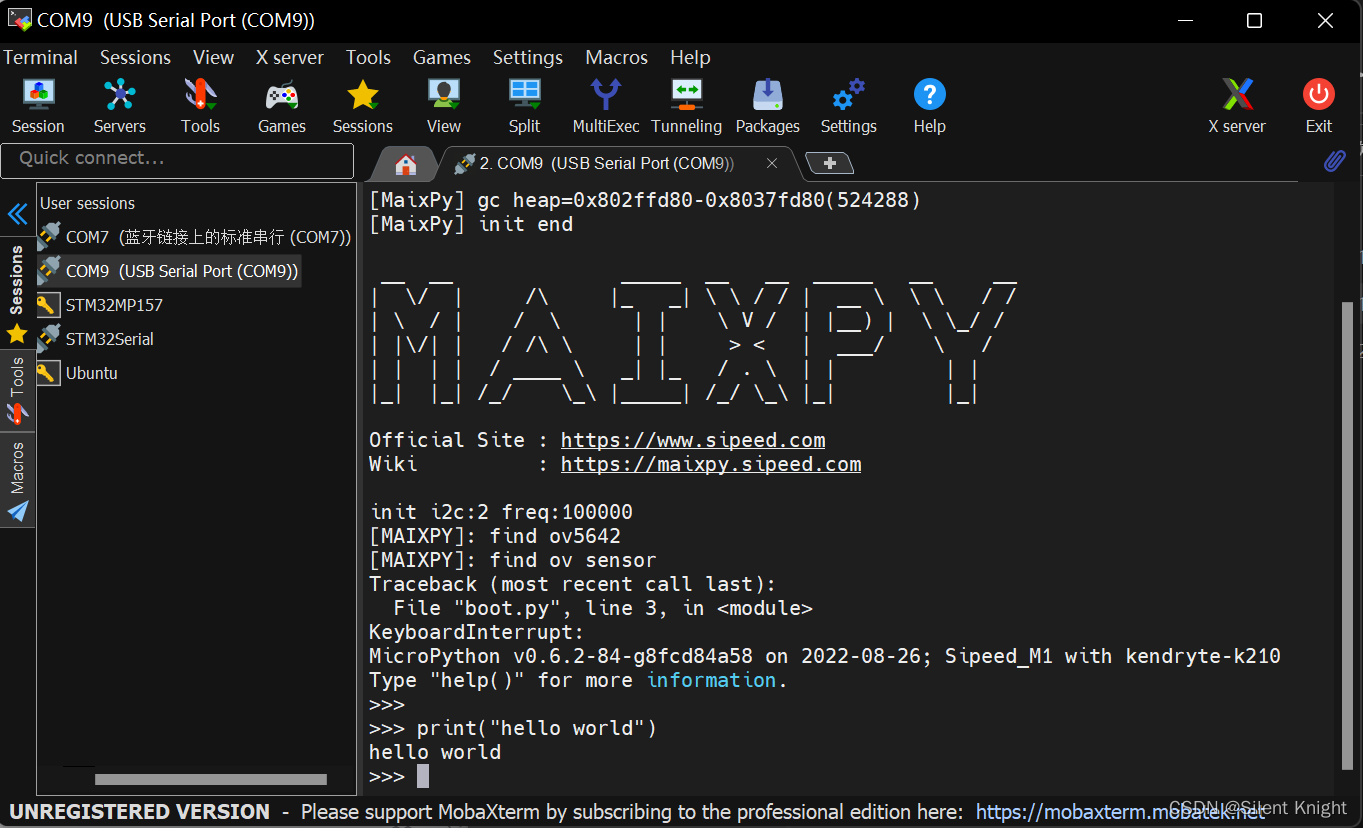Click the Split toolbar icon
Viewport: 1363px width, 828px height.
[x=524, y=106]
